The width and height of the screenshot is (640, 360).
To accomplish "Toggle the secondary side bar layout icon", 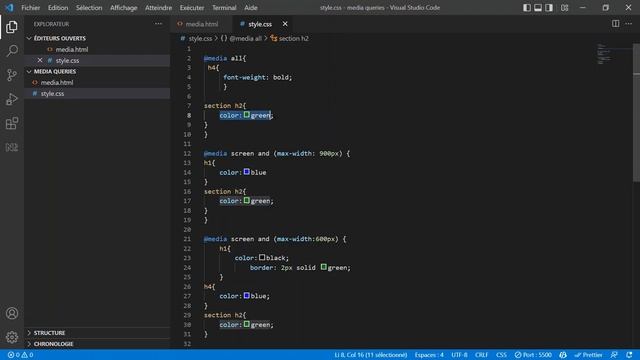I will [549, 7].
